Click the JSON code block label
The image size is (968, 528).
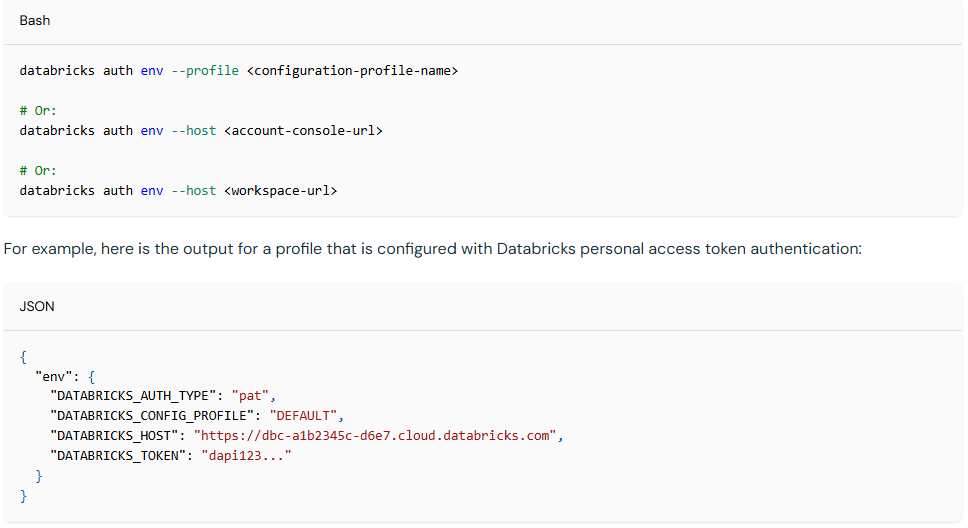click(37, 307)
